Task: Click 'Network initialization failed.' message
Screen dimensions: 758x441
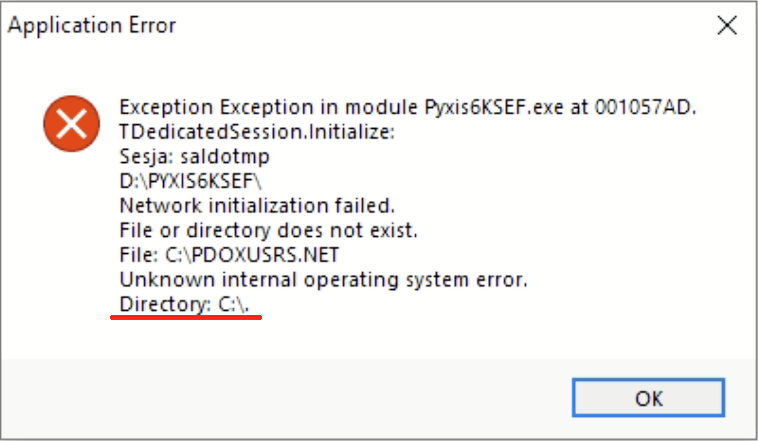Action: click(256, 206)
